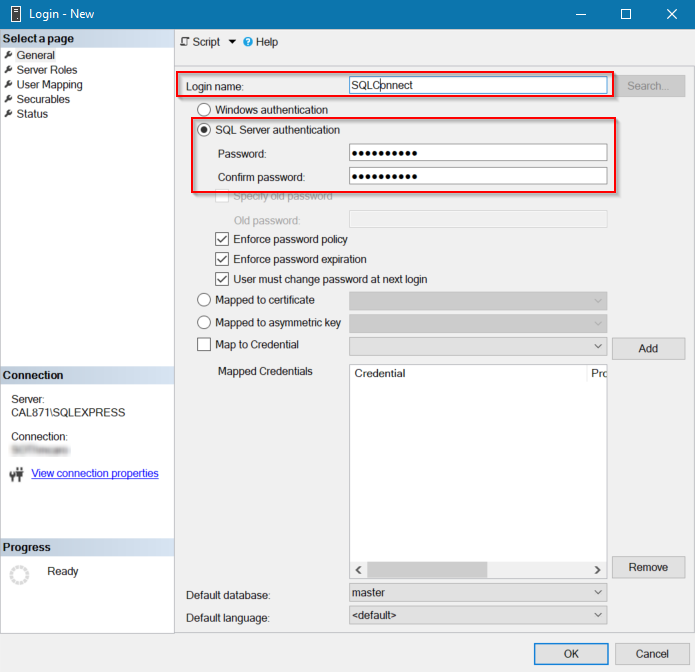The height and width of the screenshot is (672, 695).
Task: Open the General page
Action: [35, 55]
